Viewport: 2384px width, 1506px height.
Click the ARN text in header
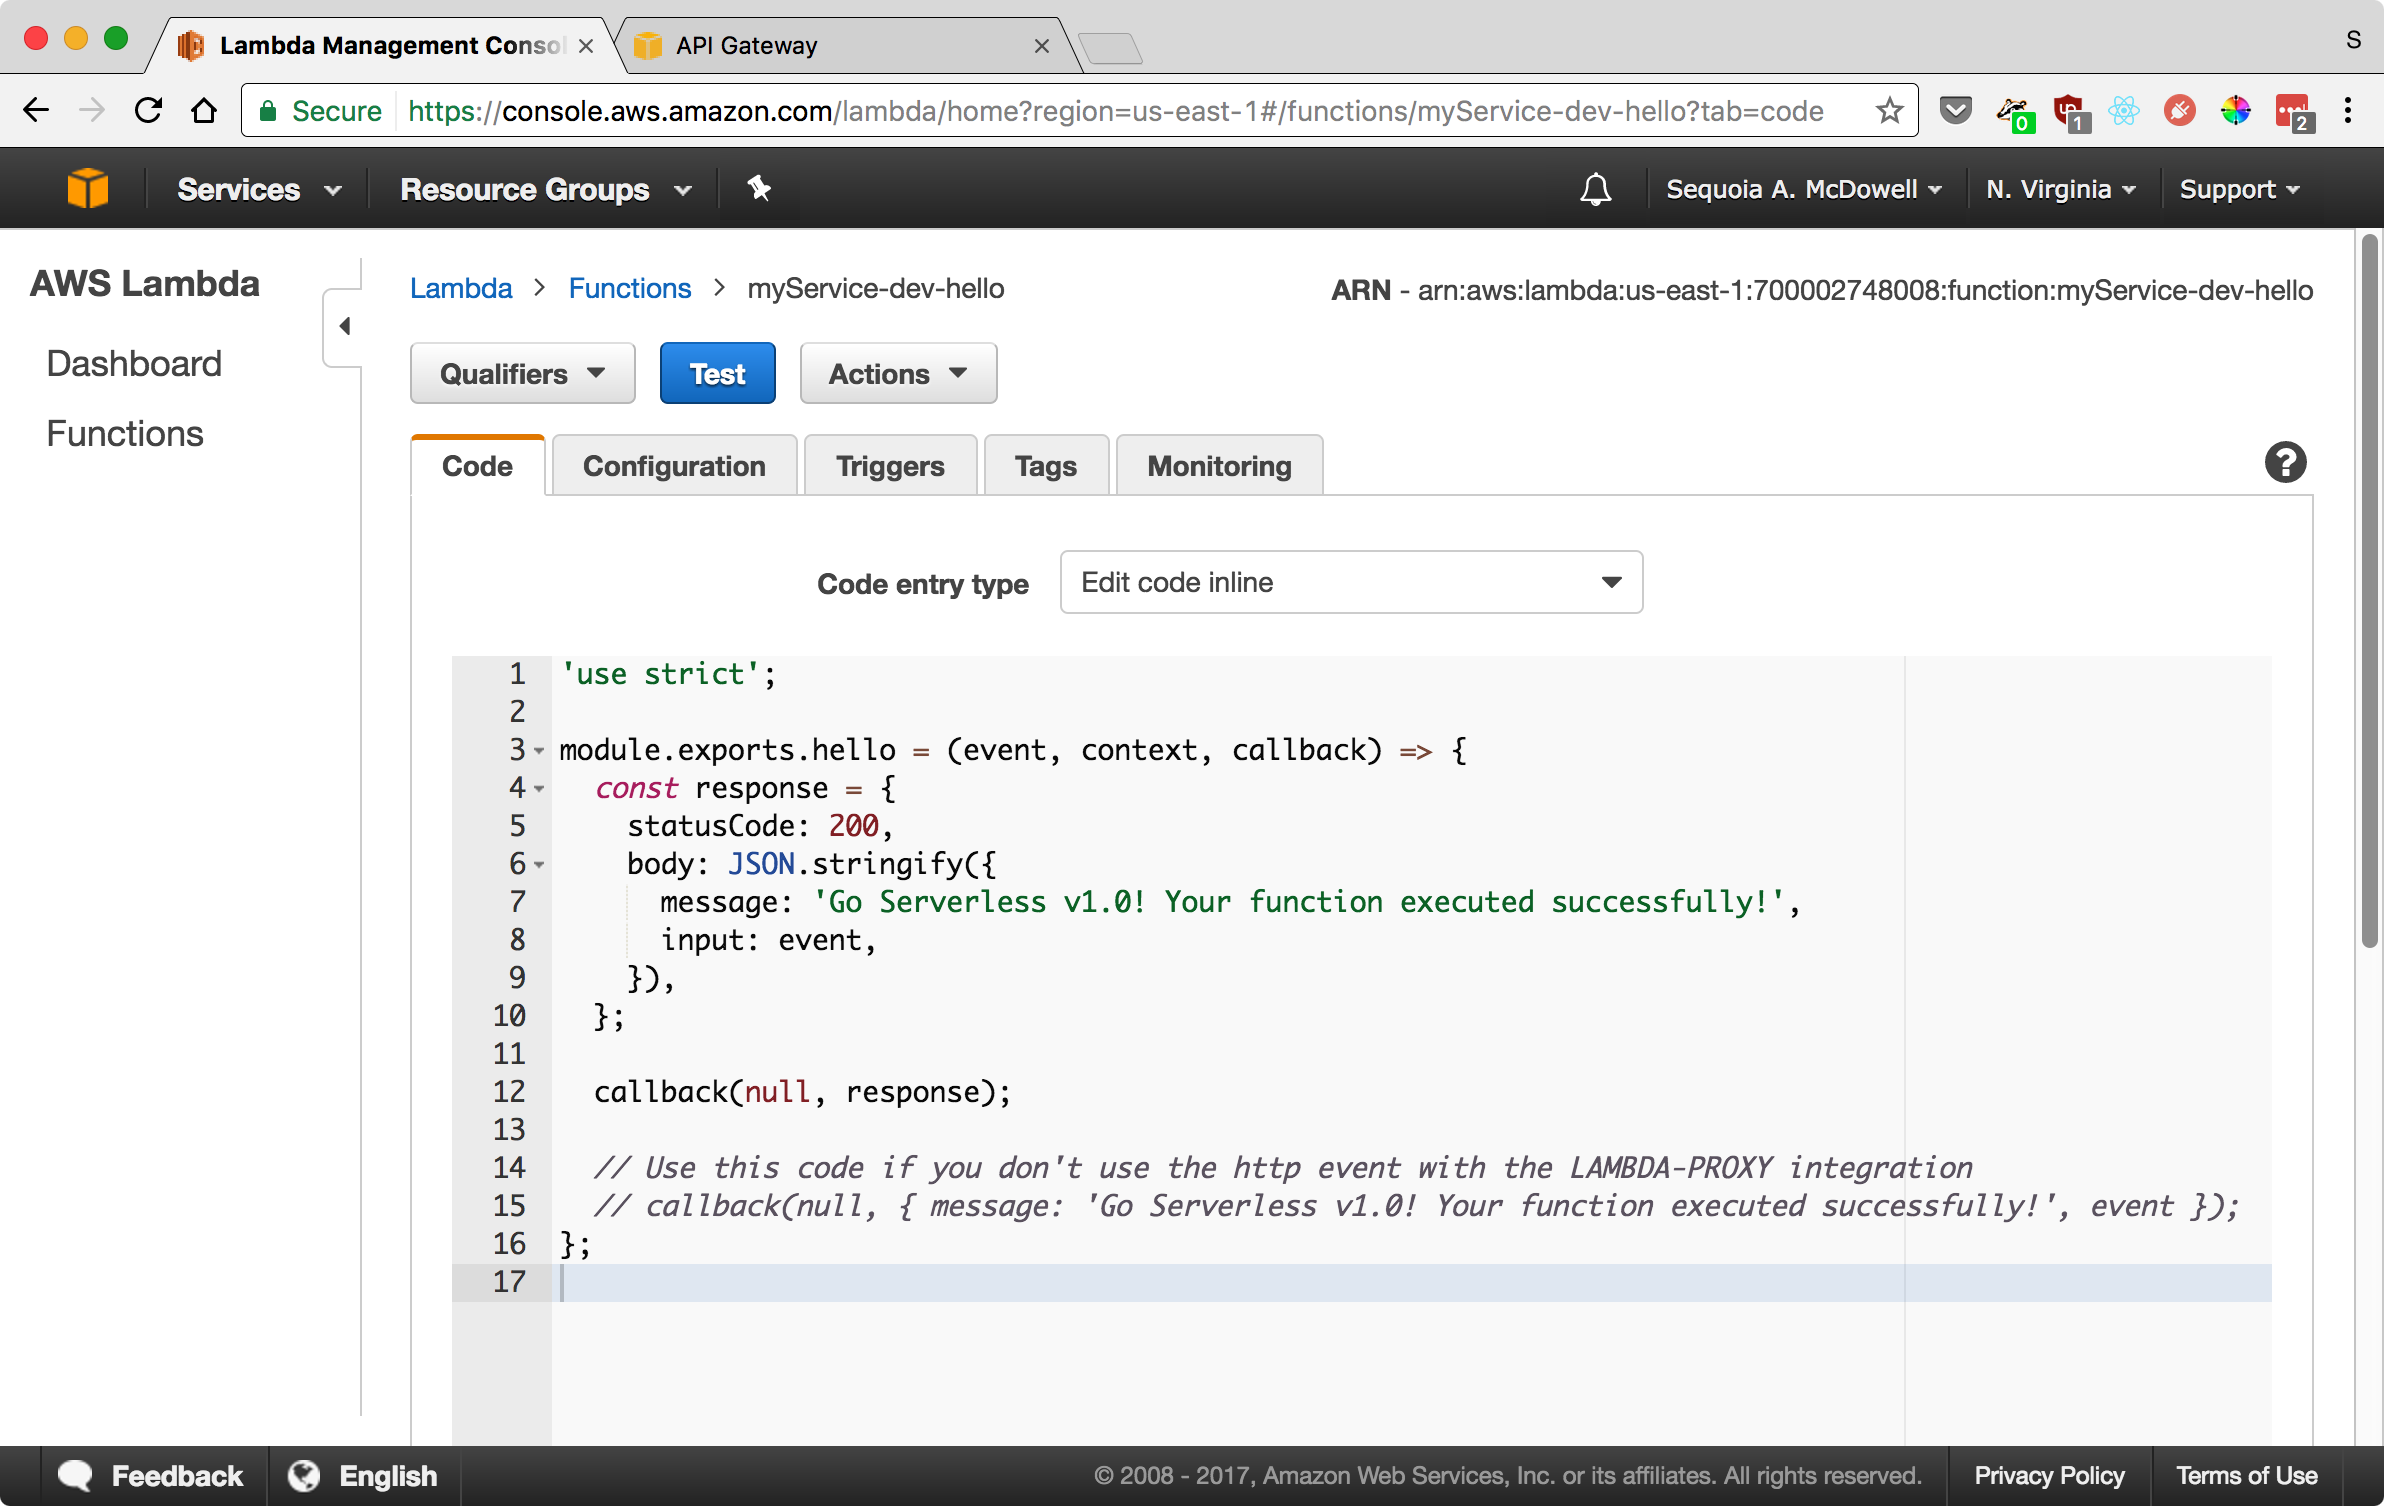coord(1822,290)
